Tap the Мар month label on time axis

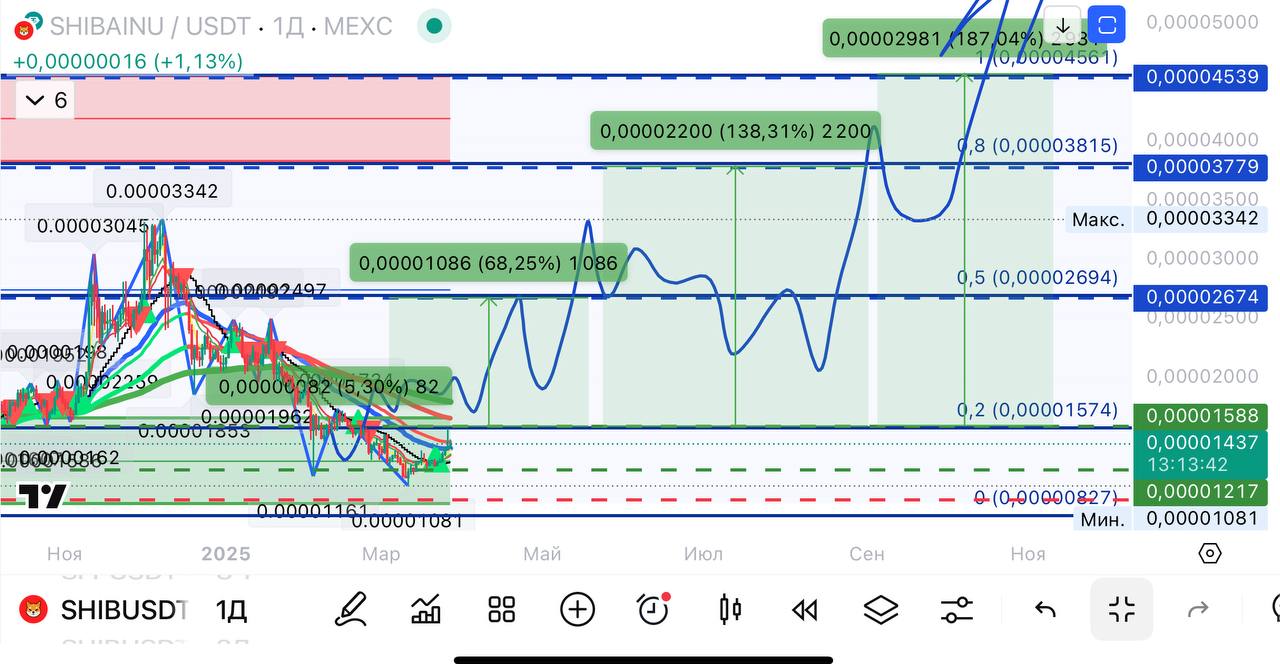381,554
